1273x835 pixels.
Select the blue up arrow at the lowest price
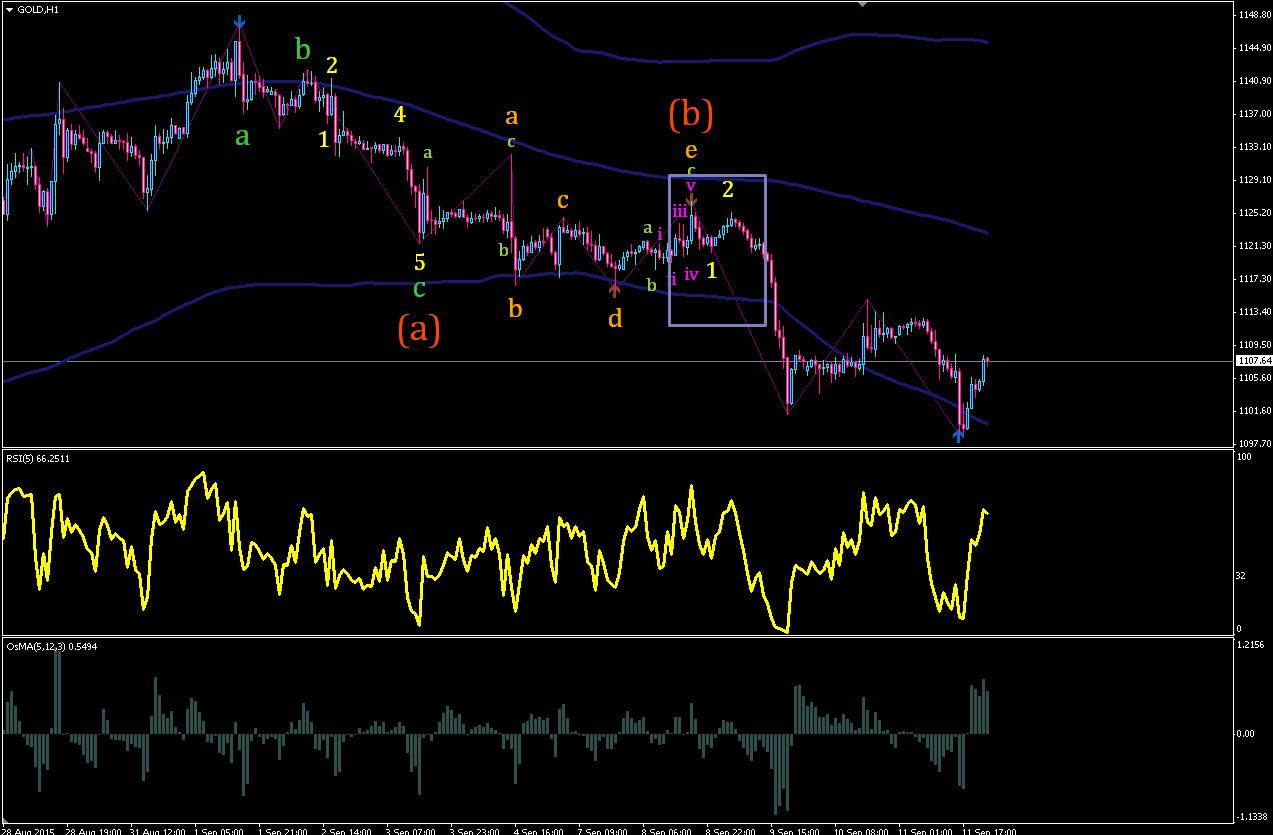pos(959,435)
